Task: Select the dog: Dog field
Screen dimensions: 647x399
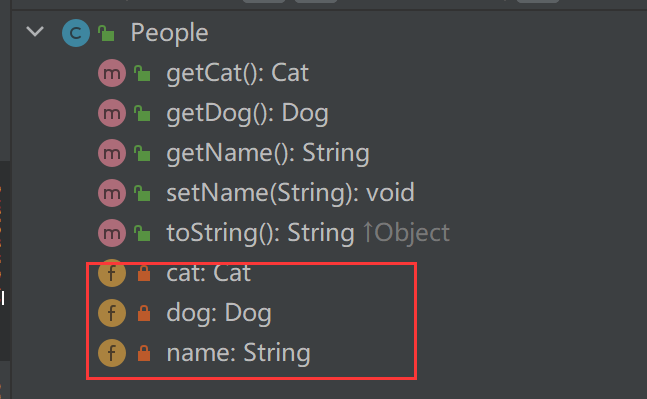Action: point(219,313)
